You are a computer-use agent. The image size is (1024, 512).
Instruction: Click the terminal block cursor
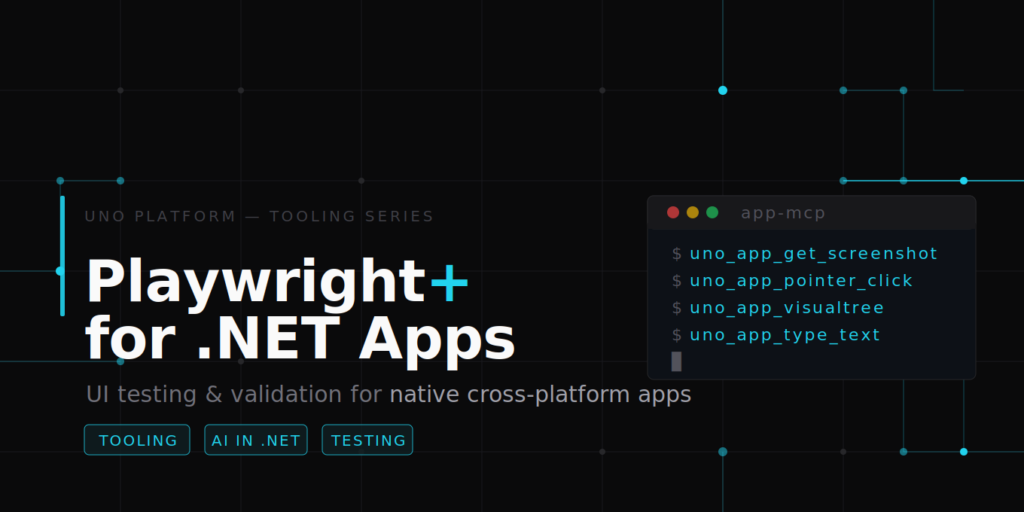point(676,361)
